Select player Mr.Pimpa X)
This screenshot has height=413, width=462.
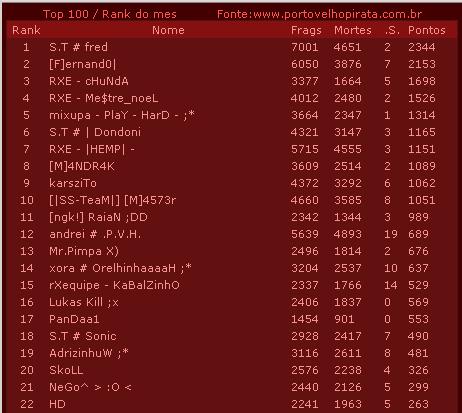point(84,251)
